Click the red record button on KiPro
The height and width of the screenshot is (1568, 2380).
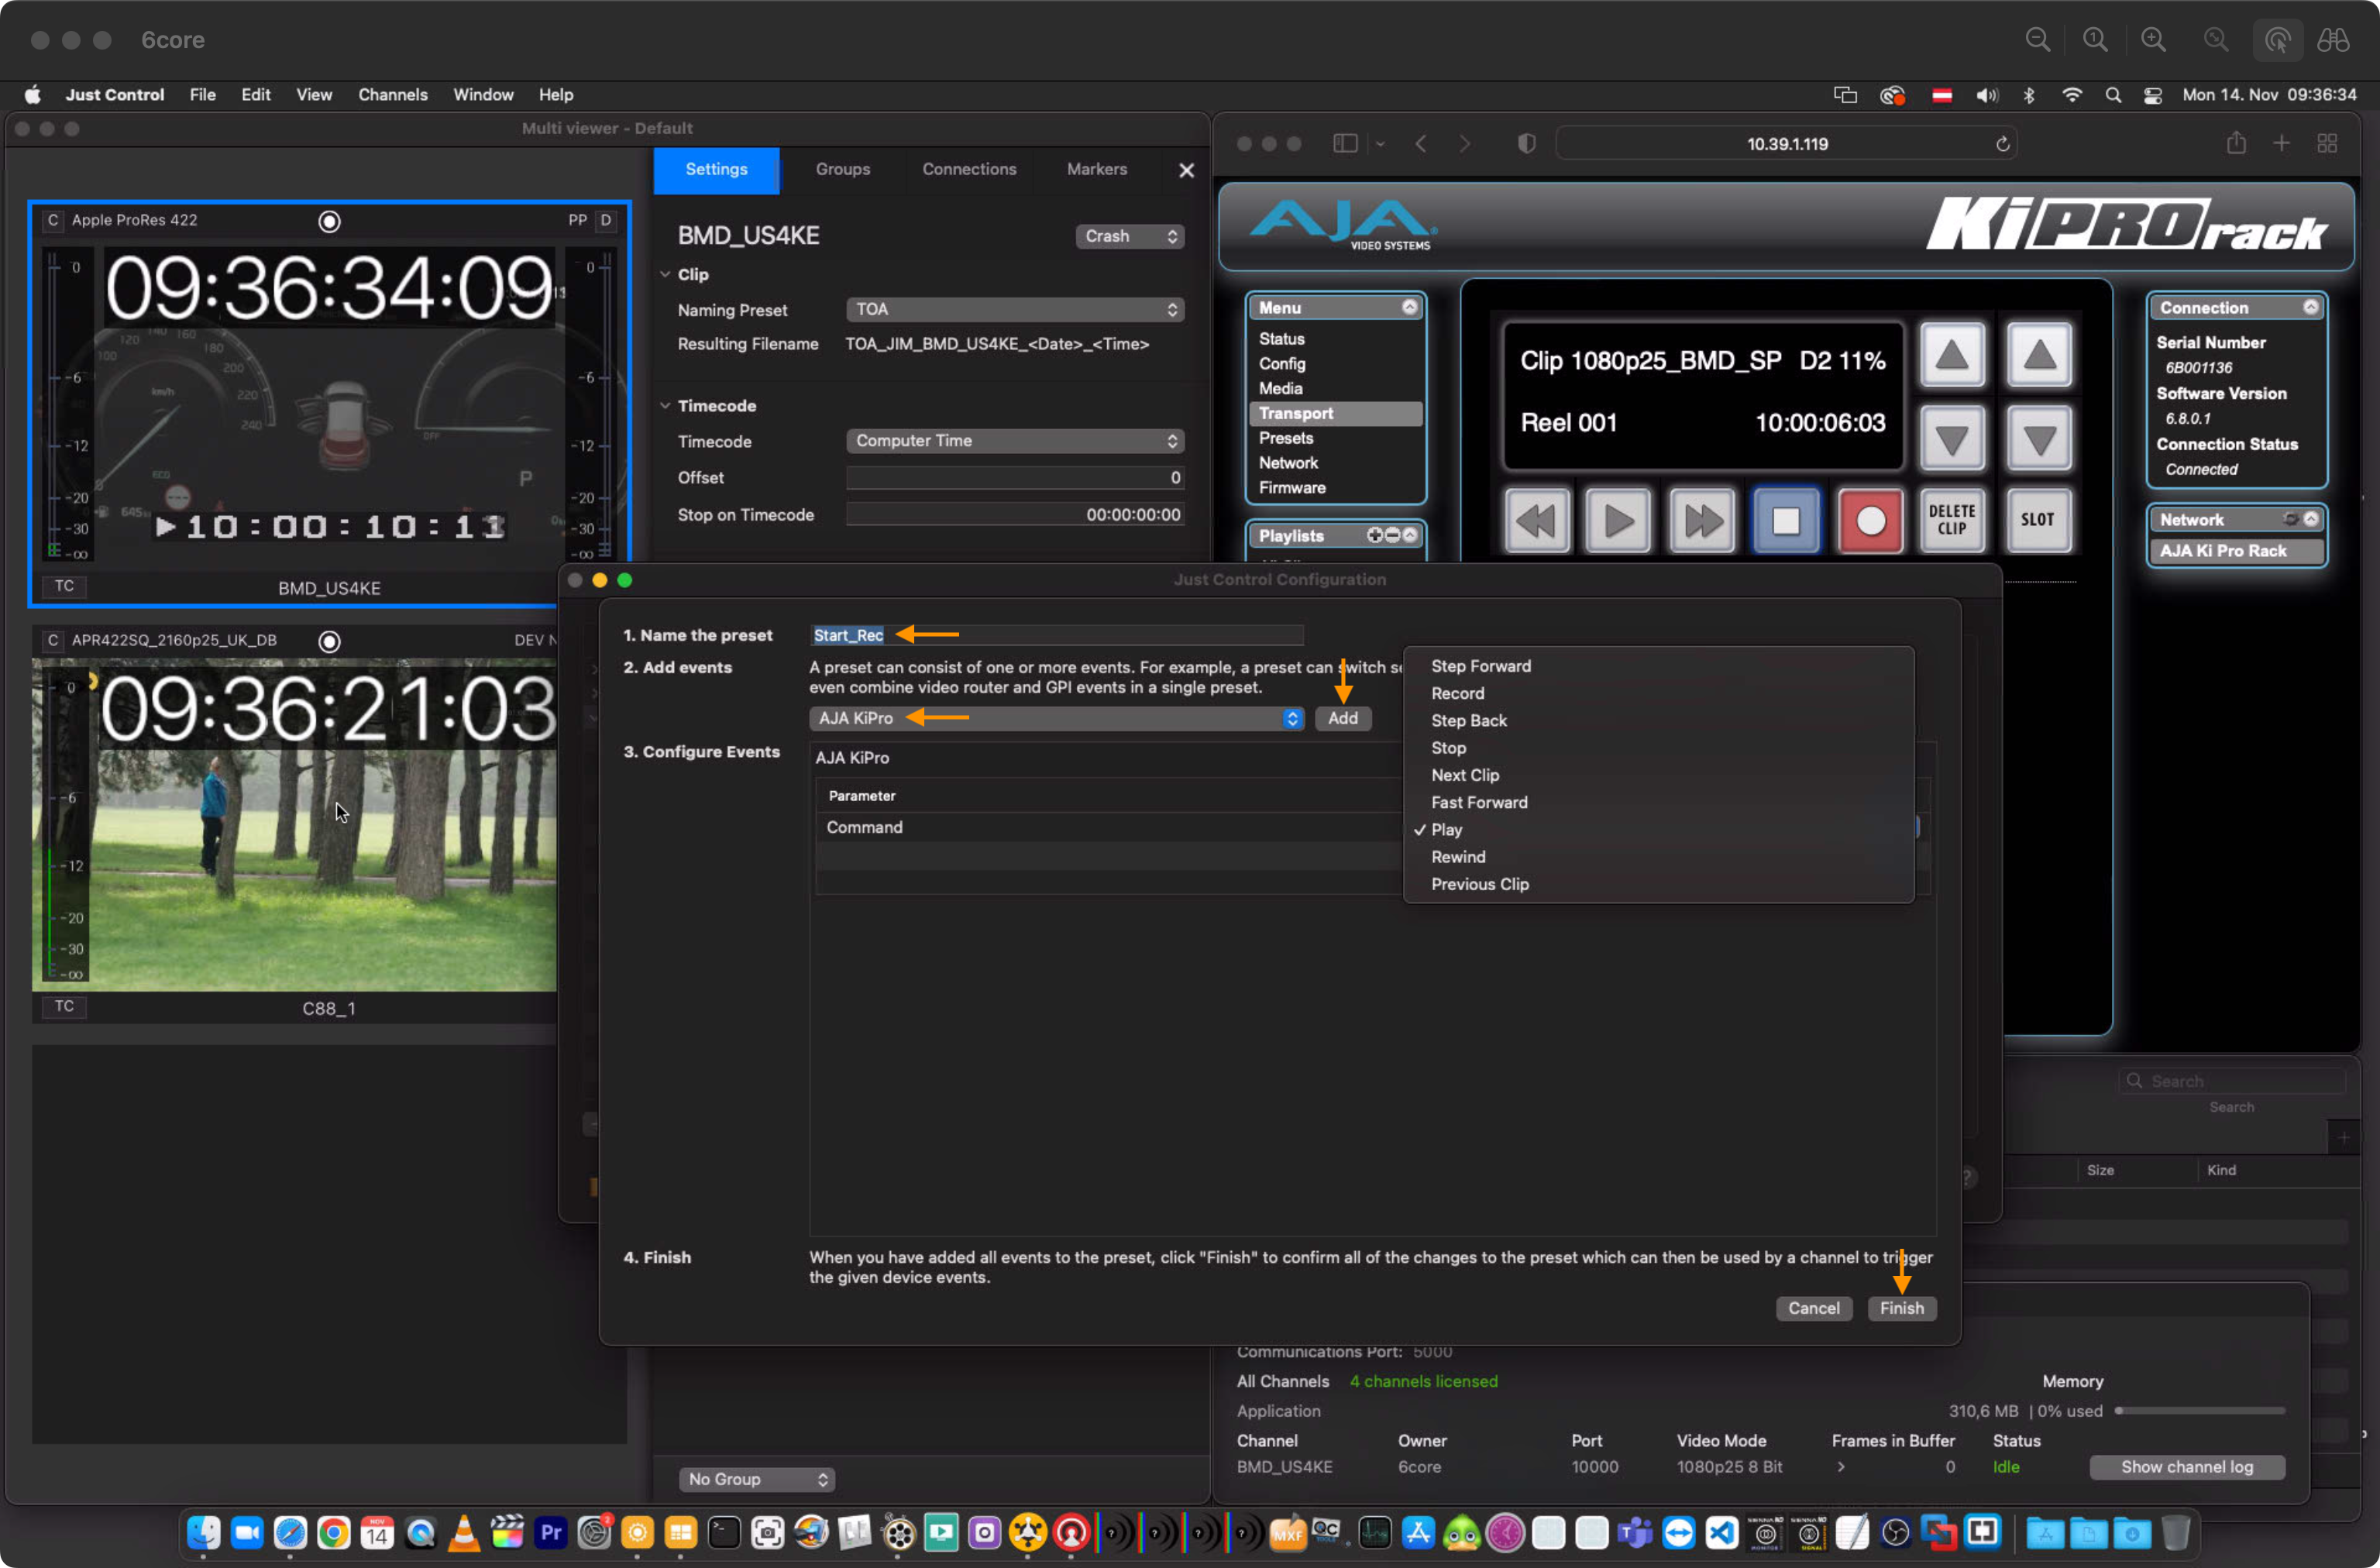(1870, 520)
